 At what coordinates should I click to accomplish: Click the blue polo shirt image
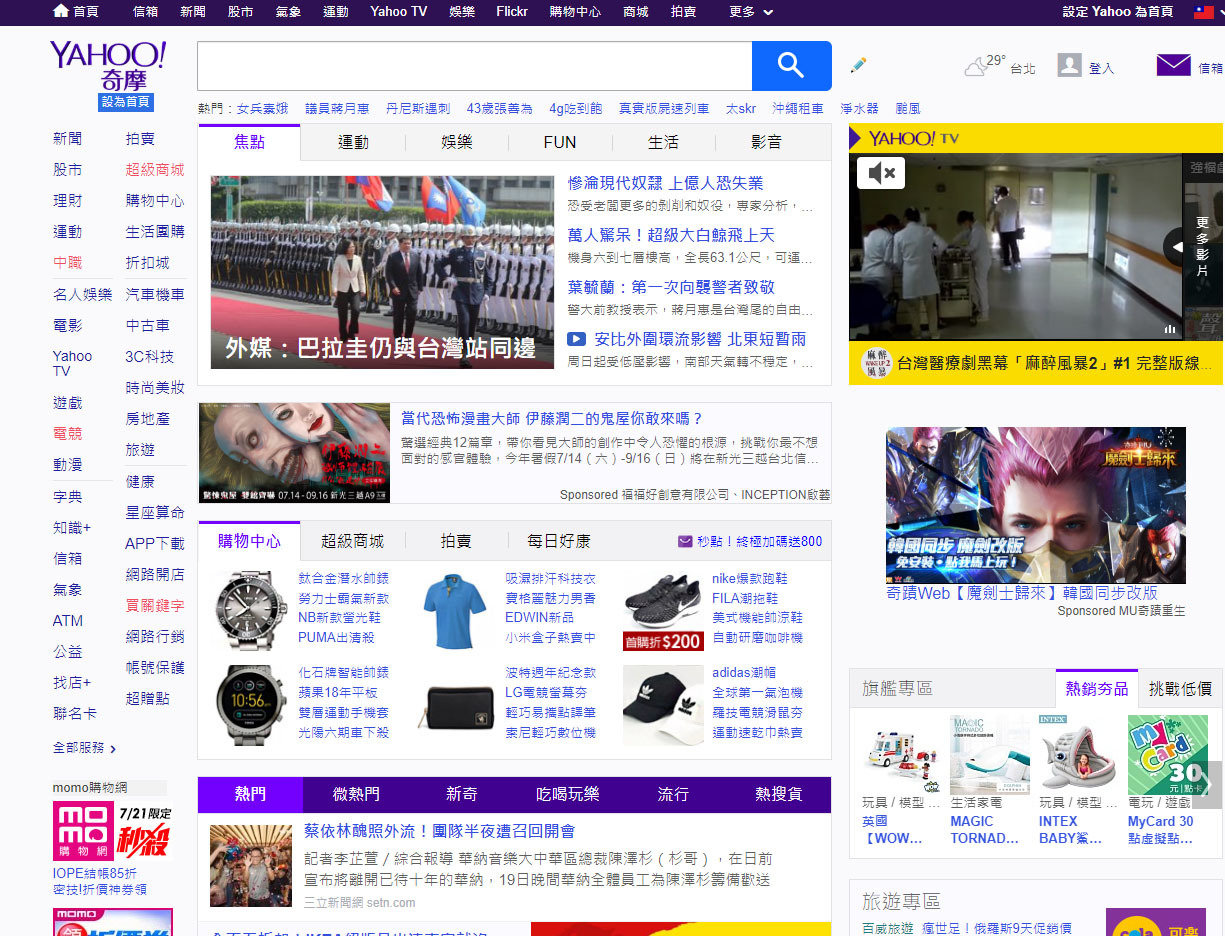click(455, 610)
